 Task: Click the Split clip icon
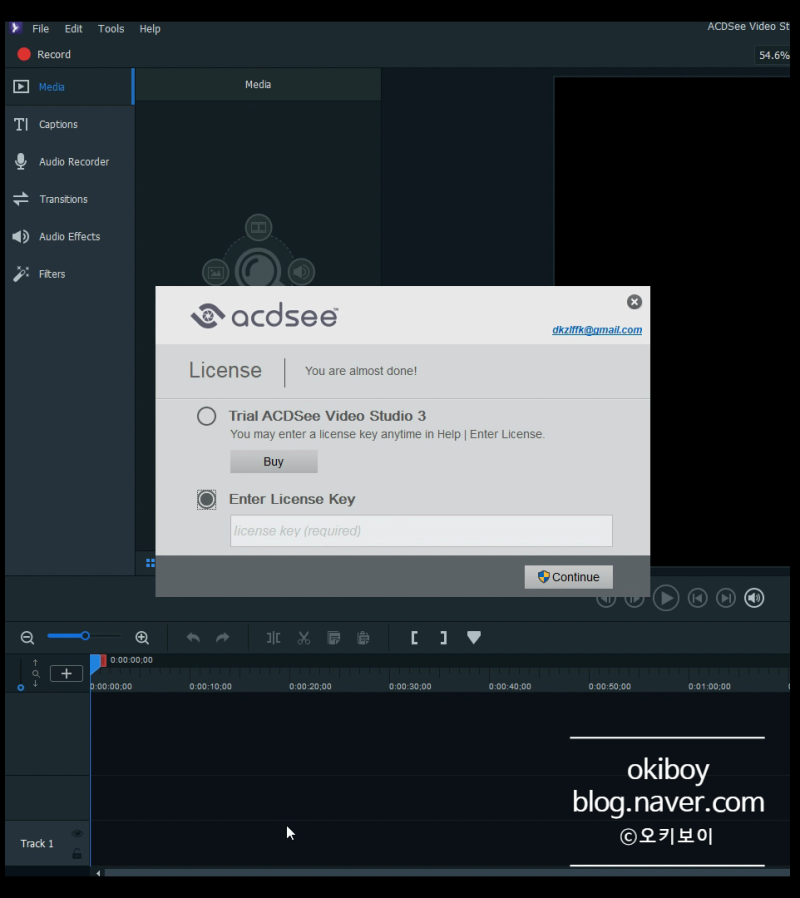(x=274, y=637)
